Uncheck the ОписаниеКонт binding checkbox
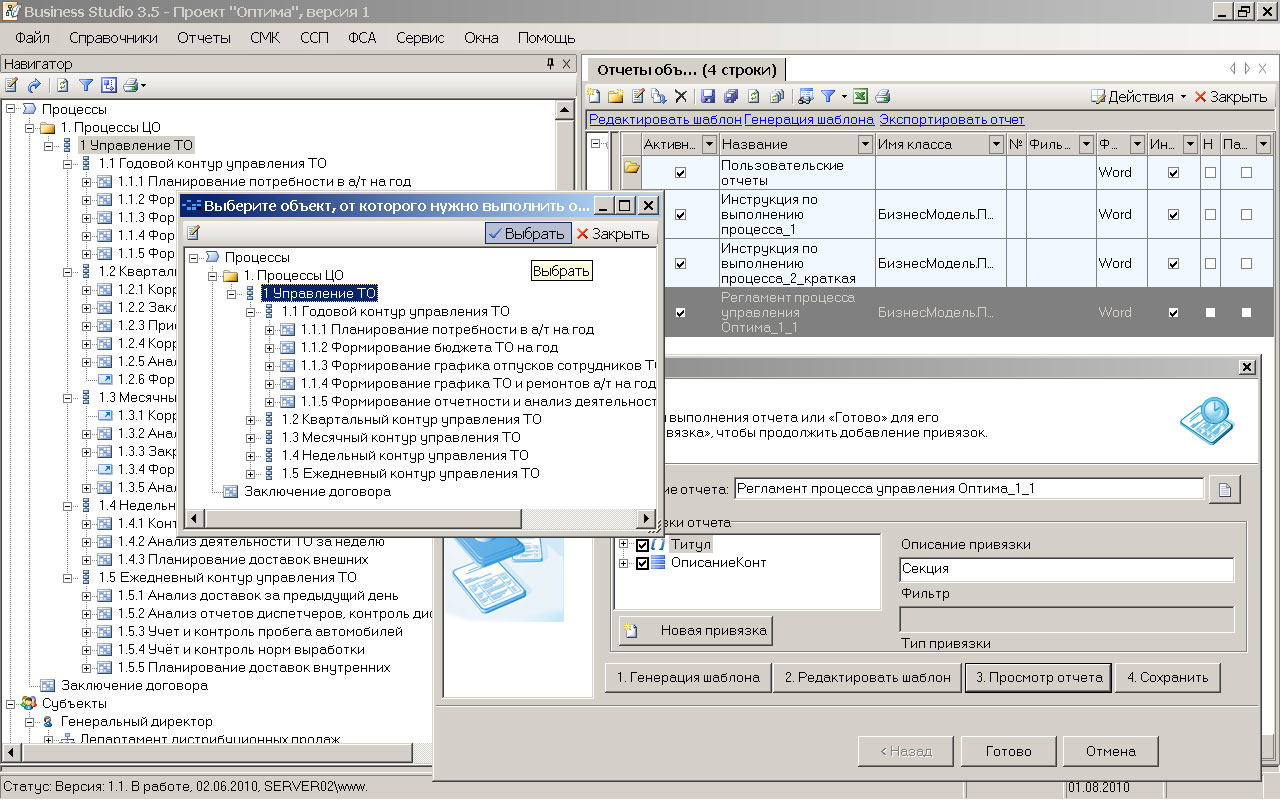The image size is (1280, 800). (642, 563)
